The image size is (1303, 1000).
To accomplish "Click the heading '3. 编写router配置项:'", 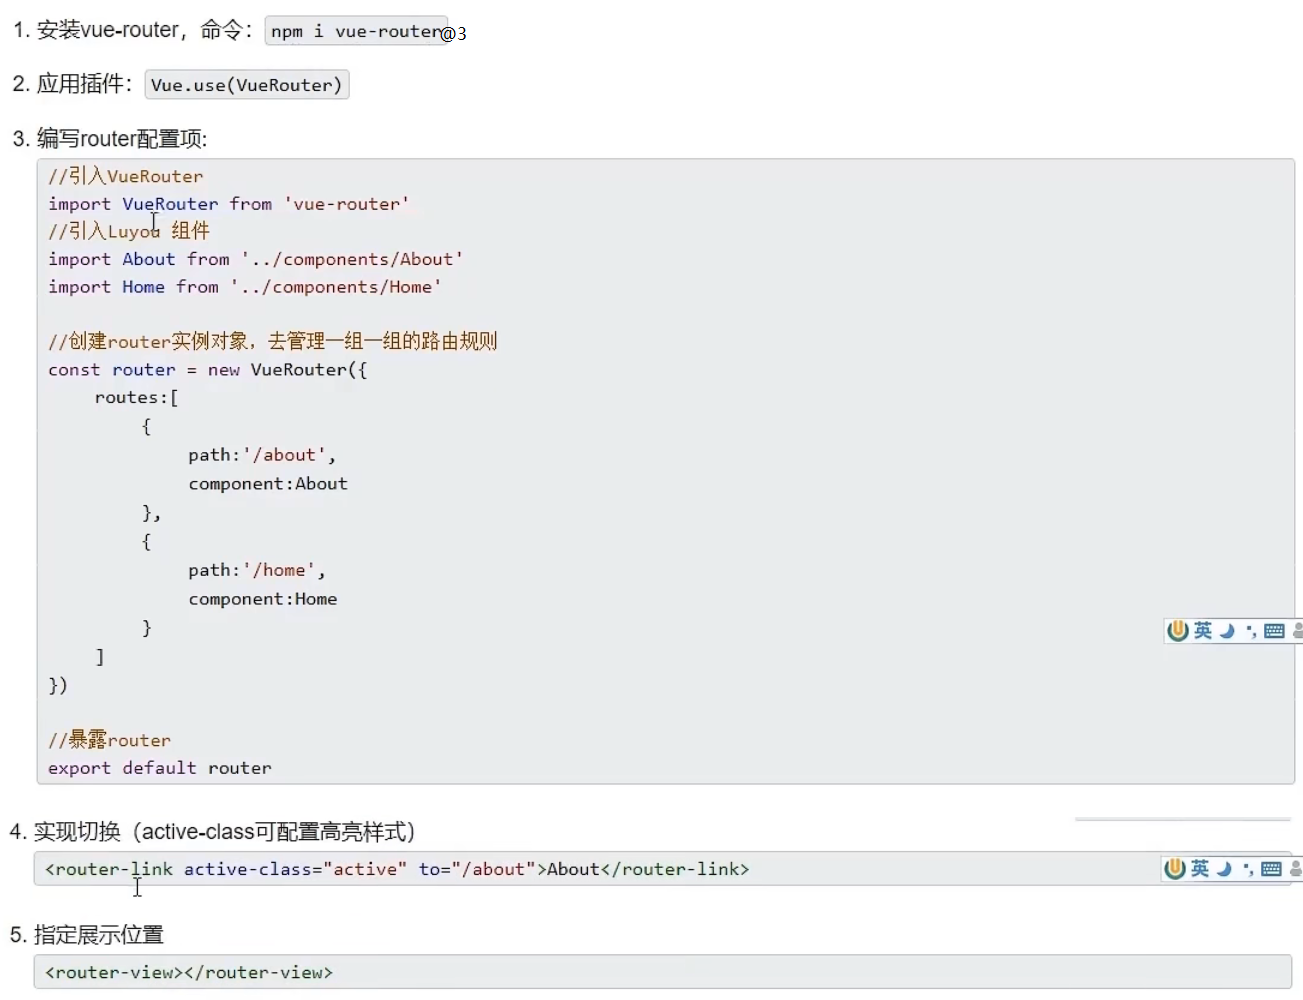I will click(109, 138).
